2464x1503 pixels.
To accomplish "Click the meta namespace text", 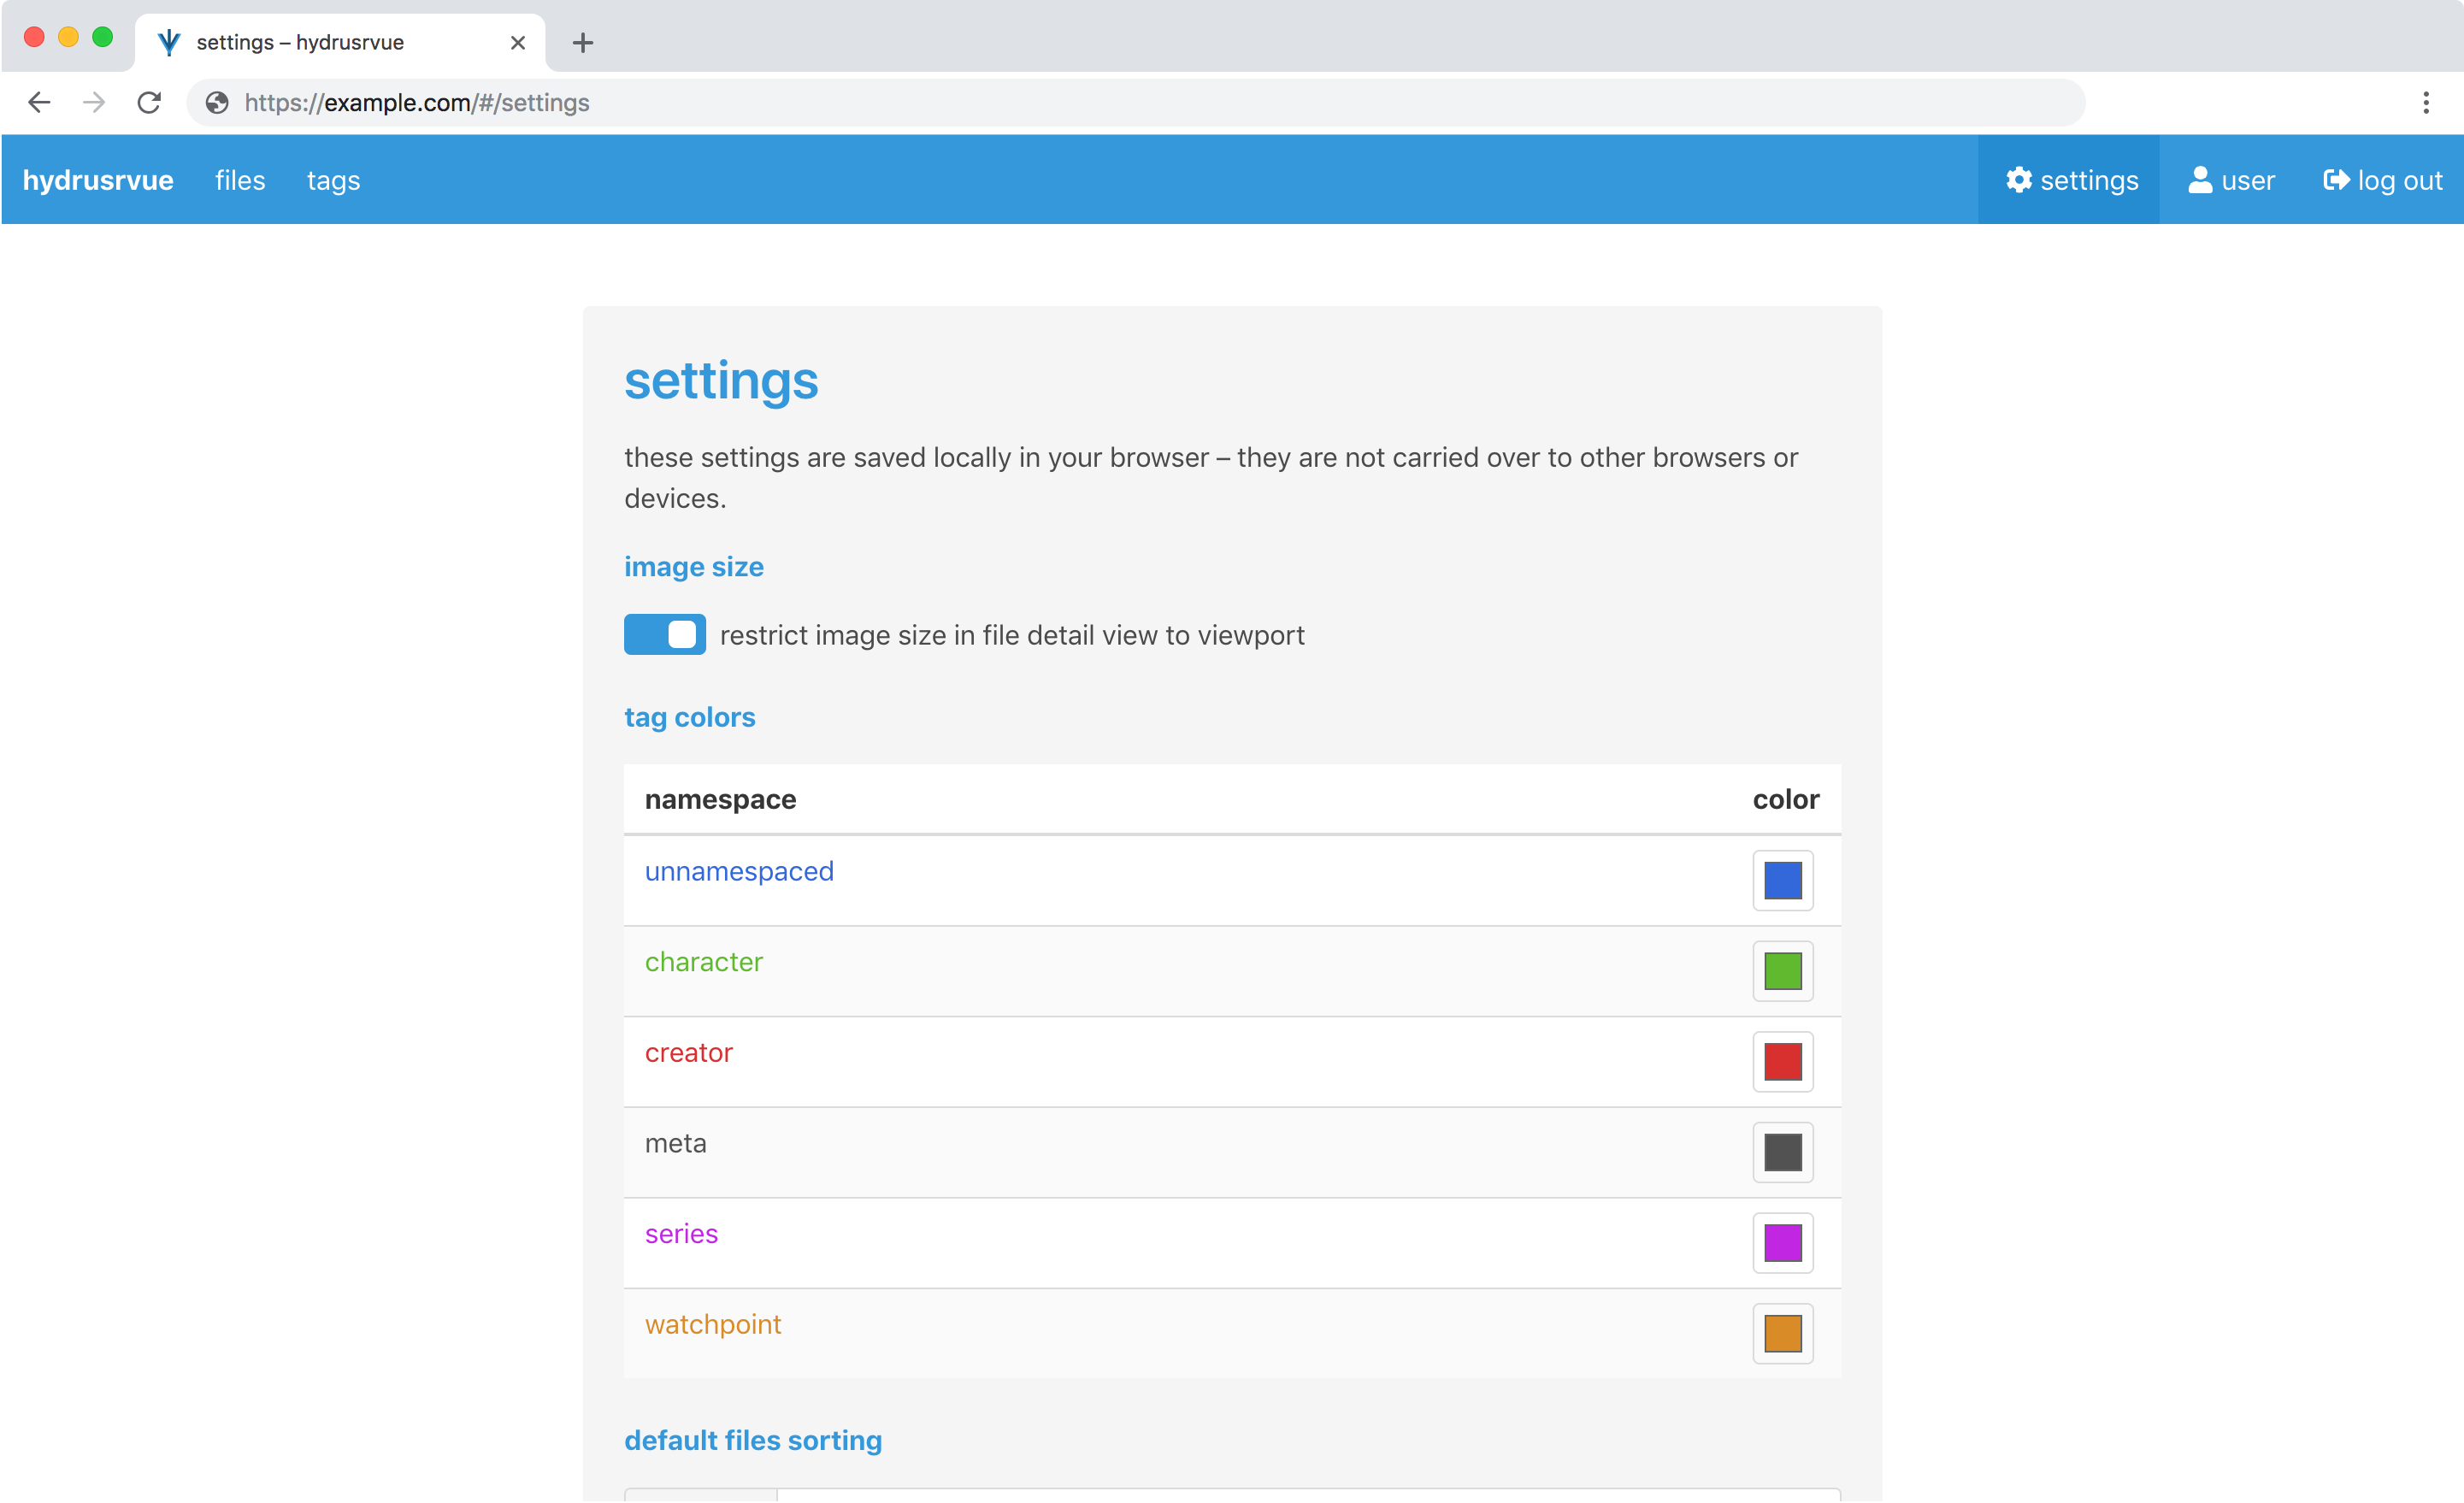I will pyautogui.click(x=675, y=1143).
